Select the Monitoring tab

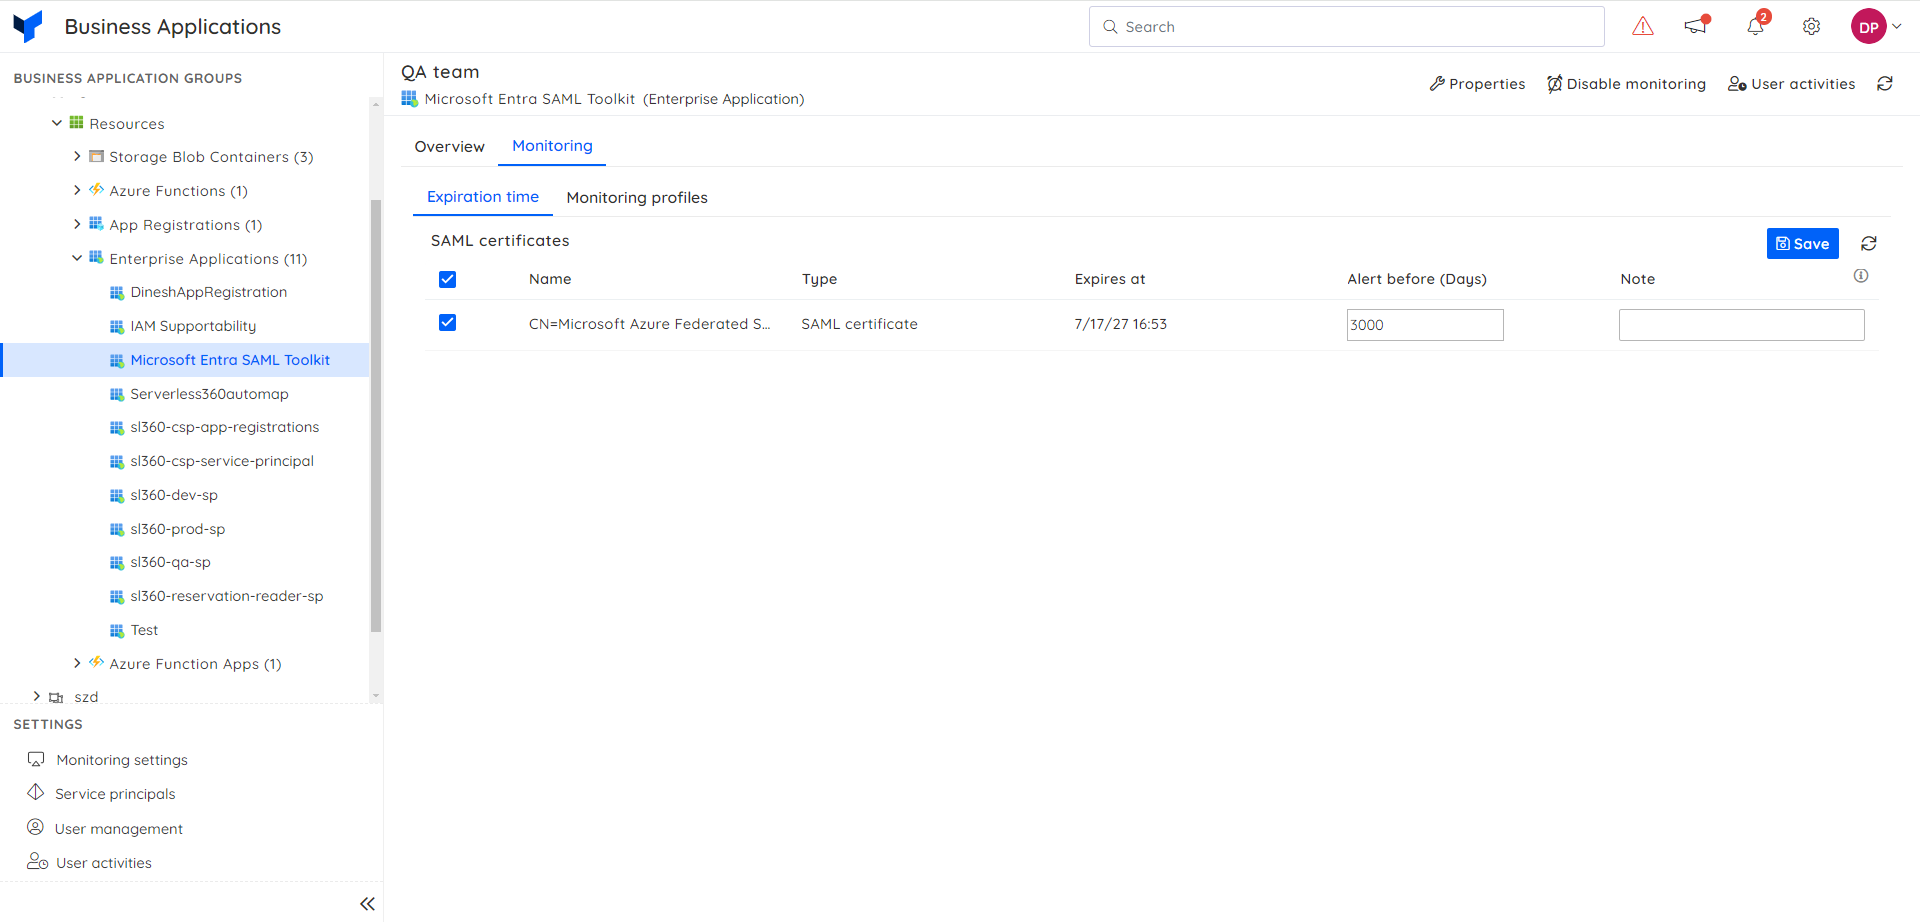[552, 146]
